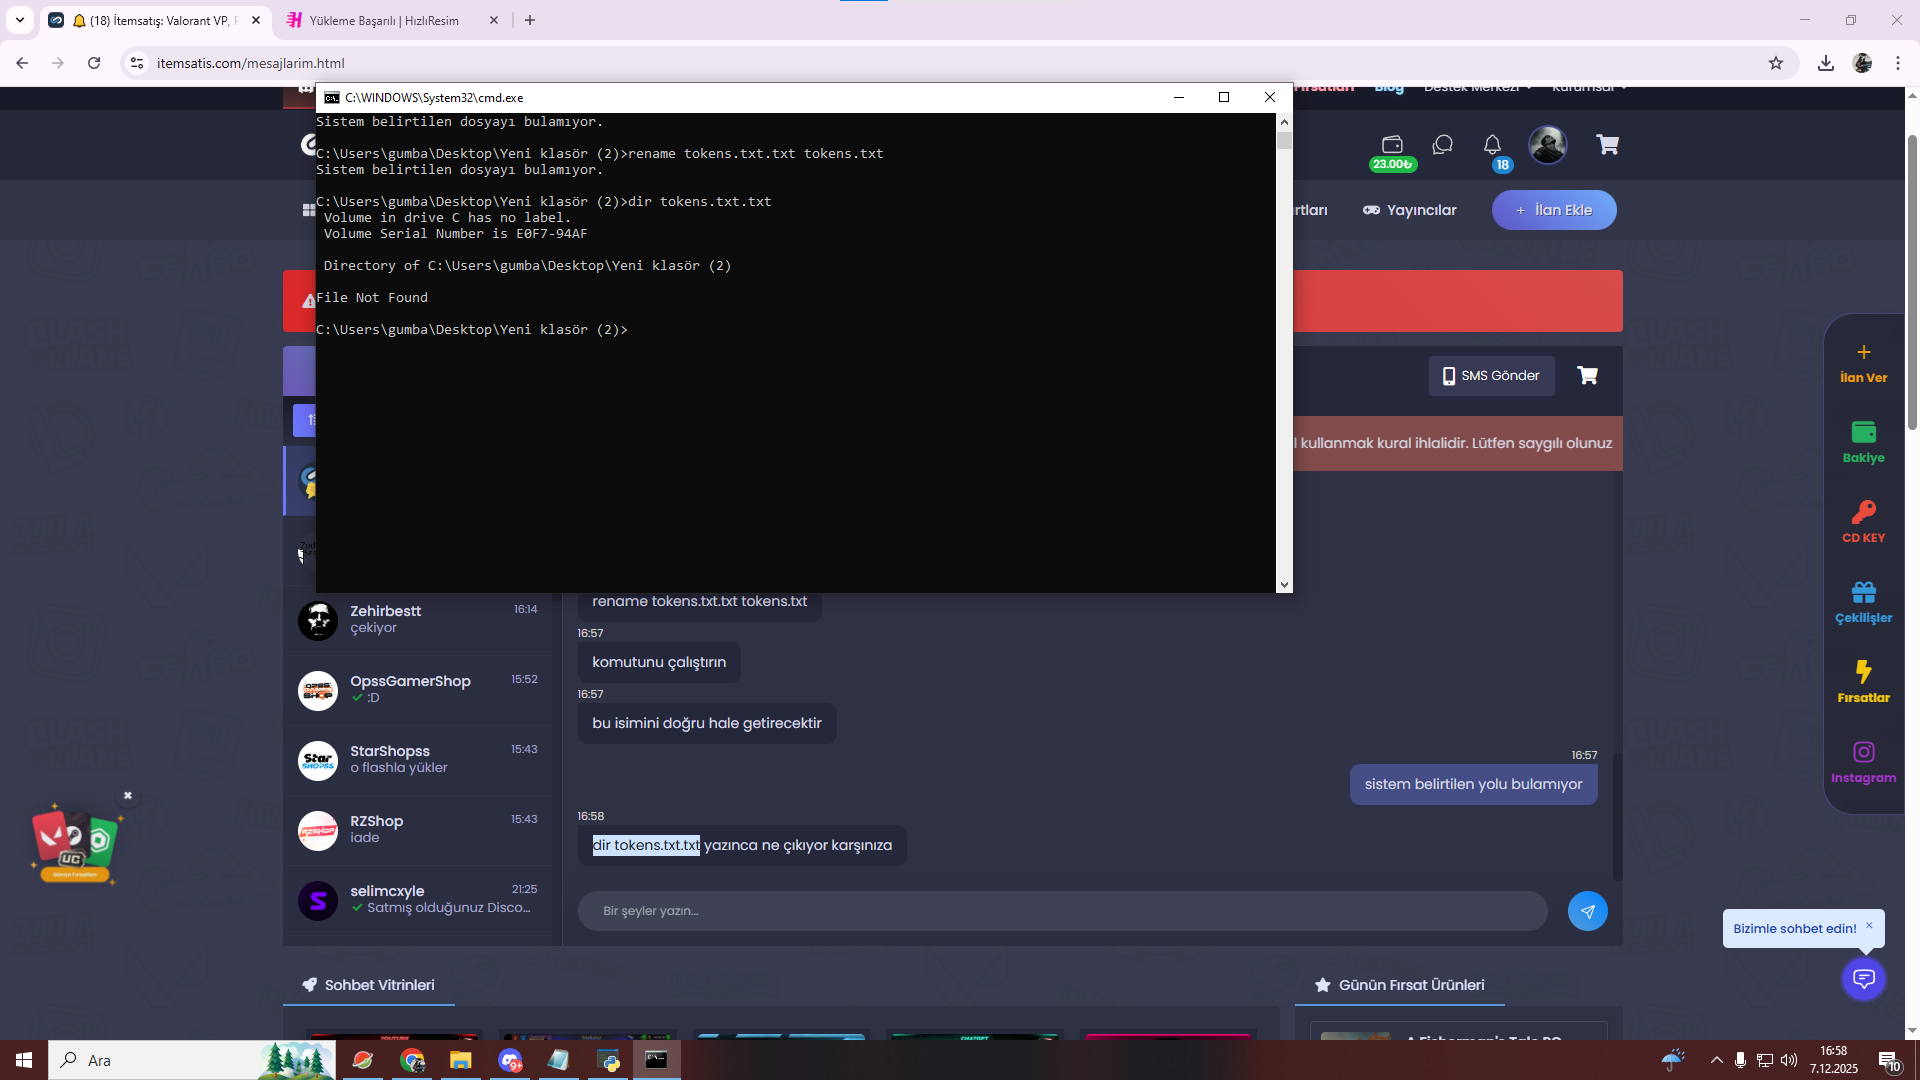
Task: Open the live support chat bubble button
Action: [x=1864, y=978]
